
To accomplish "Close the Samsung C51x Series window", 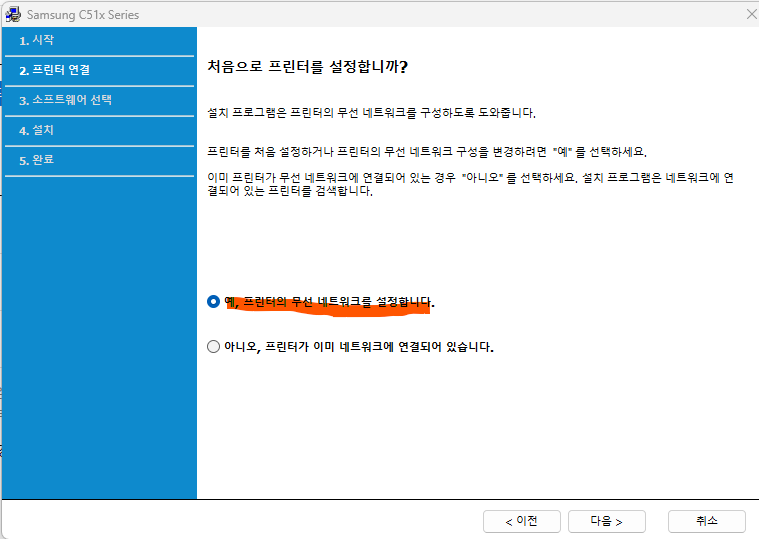I will [751, 15].
